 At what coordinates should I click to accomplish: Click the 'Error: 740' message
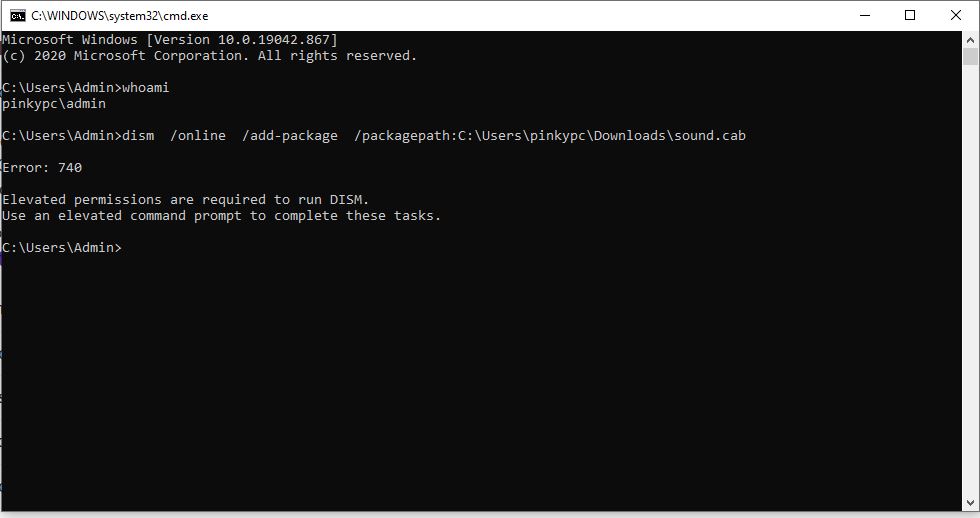tap(42, 167)
